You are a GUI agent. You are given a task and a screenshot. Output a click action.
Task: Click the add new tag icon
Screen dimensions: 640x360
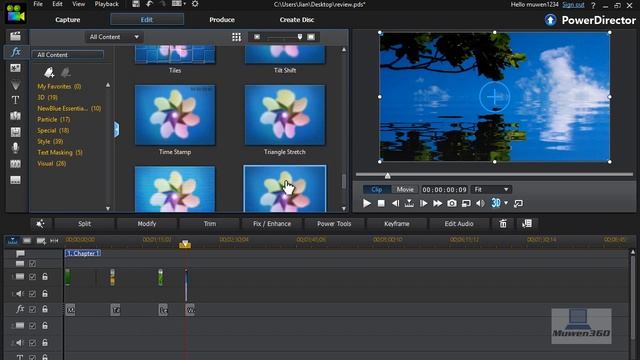point(49,72)
